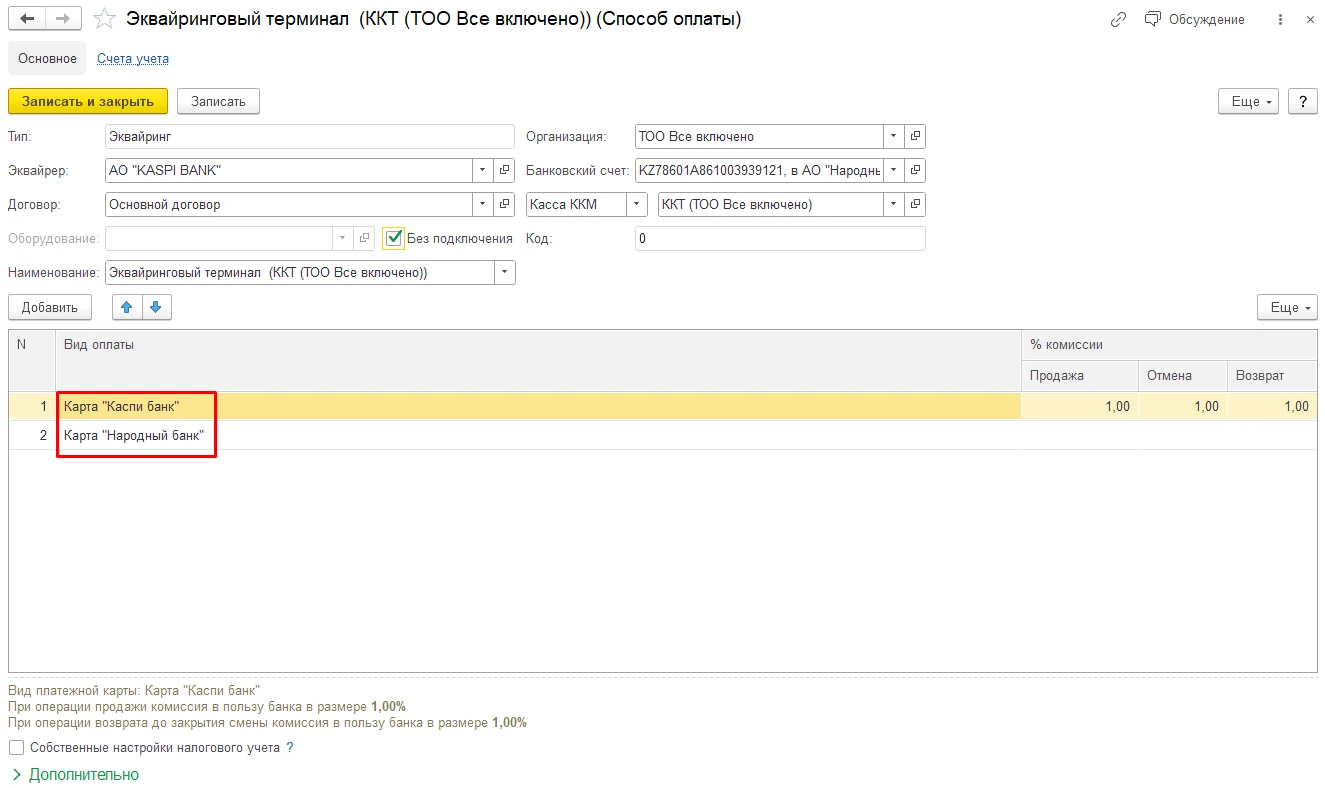This screenshot has height=788, width=1325.
Task: Open the Договор dropdown arrow
Action: click(483, 205)
